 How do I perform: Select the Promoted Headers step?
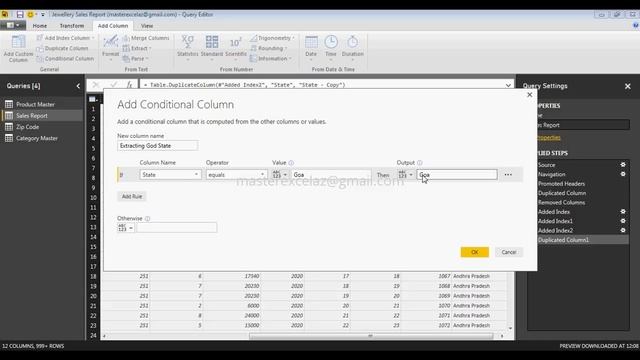(x=561, y=184)
